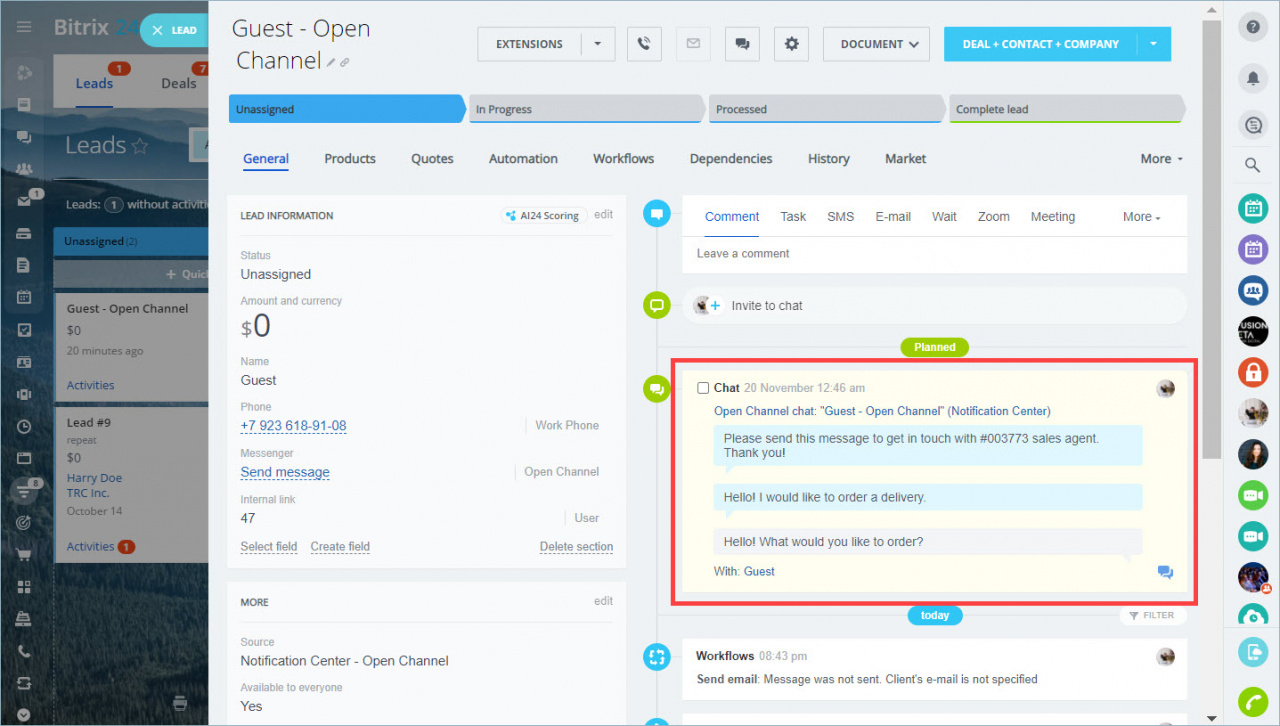The image size is (1280, 726).
Task: Open the History tab
Action: coord(829,159)
